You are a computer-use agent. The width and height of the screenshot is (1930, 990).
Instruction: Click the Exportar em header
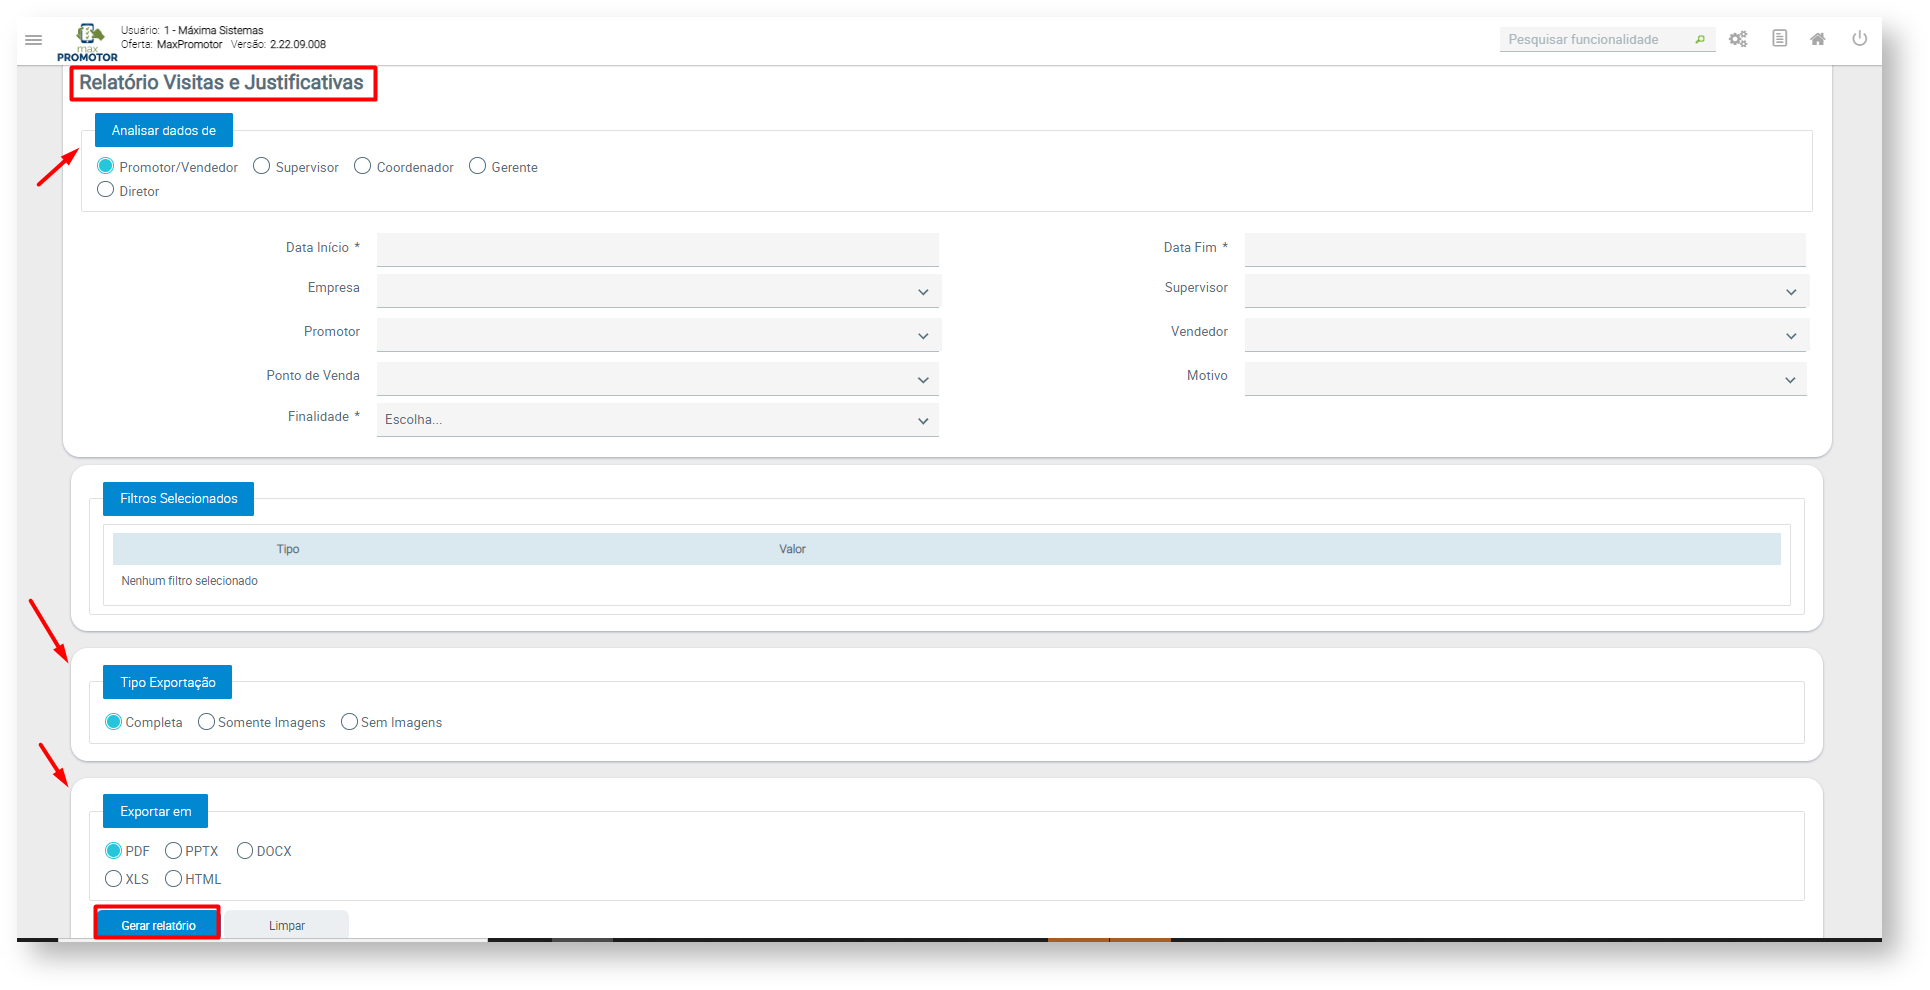[156, 811]
